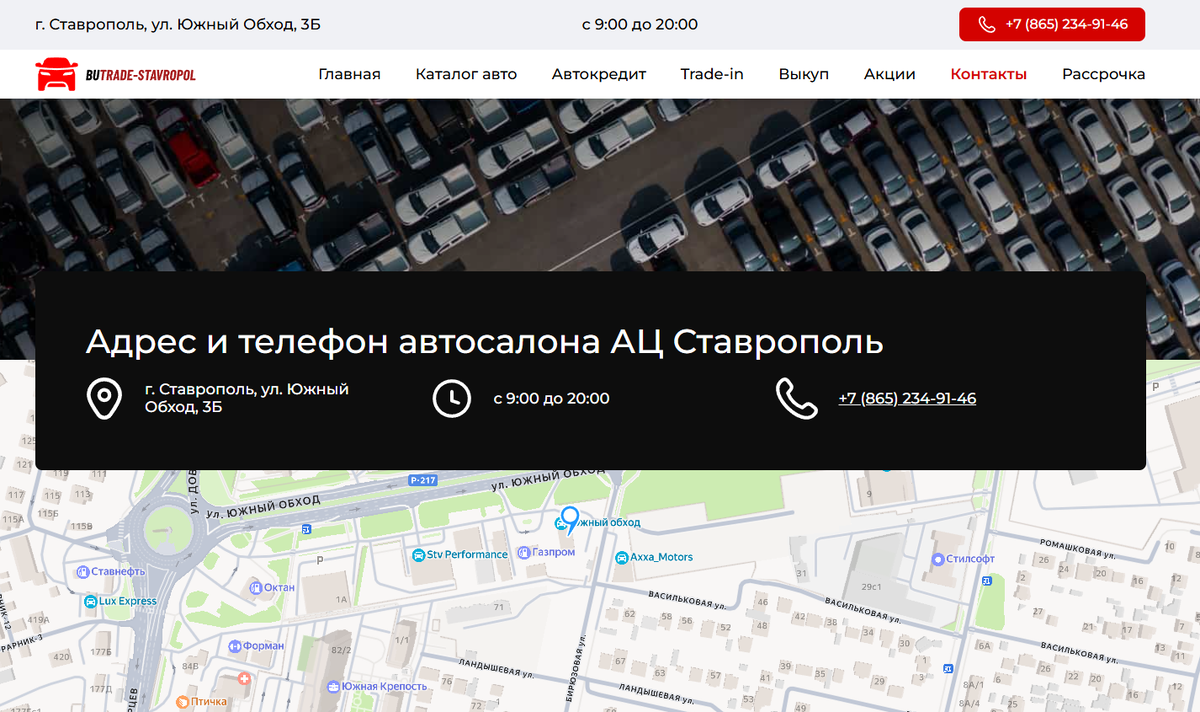Open the Главная menu item
The width and height of the screenshot is (1200, 712).
click(349, 73)
